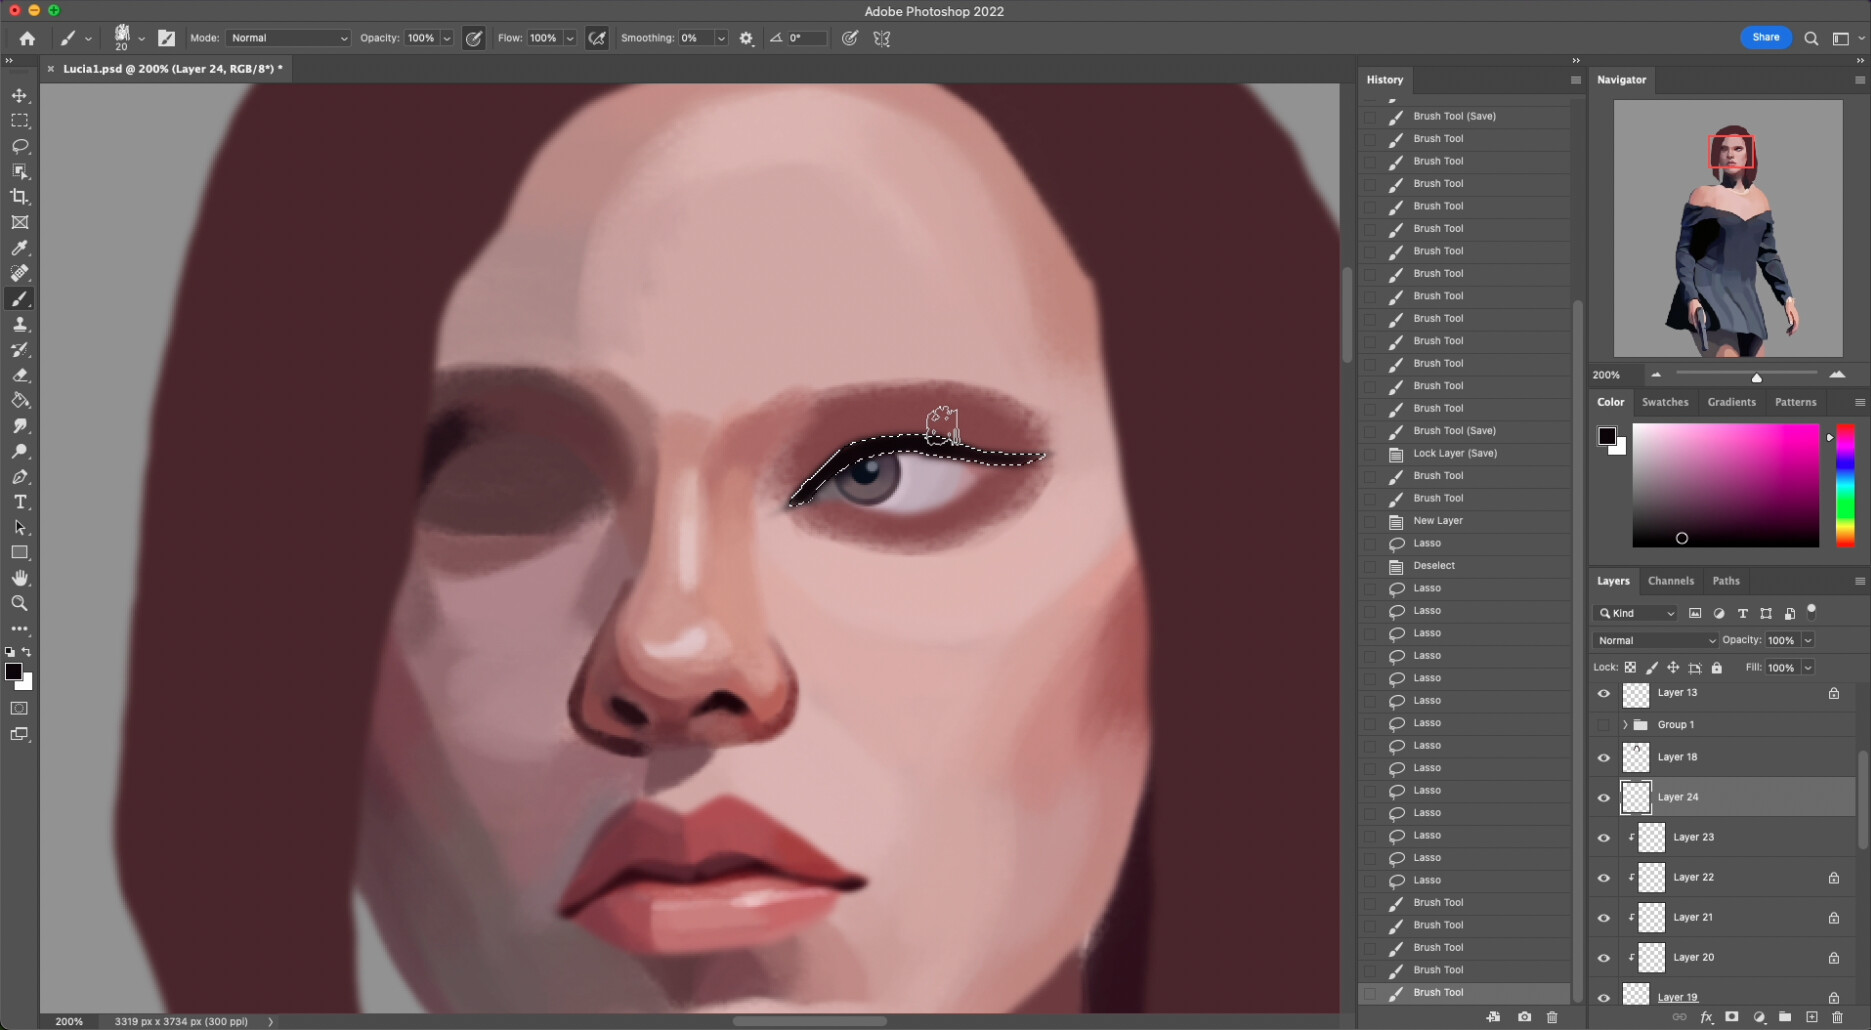Open Search magnifier in options bar
The height and width of the screenshot is (1030, 1871).
[x=1811, y=38]
